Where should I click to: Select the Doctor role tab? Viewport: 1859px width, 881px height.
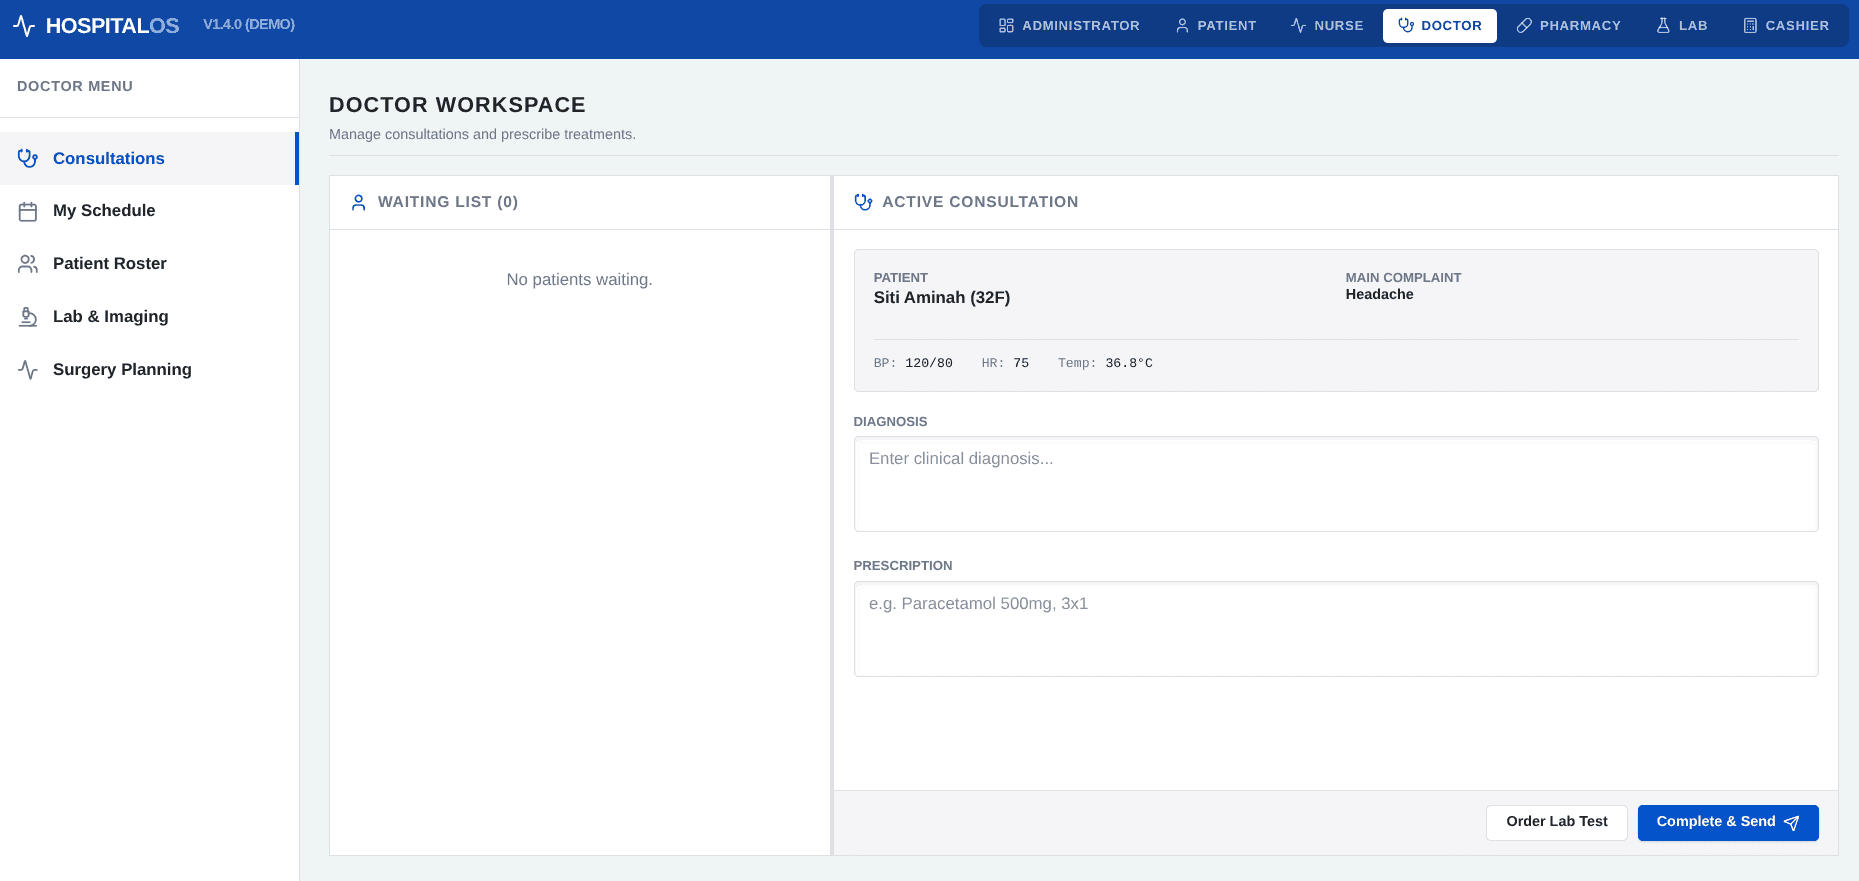[1440, 26]
